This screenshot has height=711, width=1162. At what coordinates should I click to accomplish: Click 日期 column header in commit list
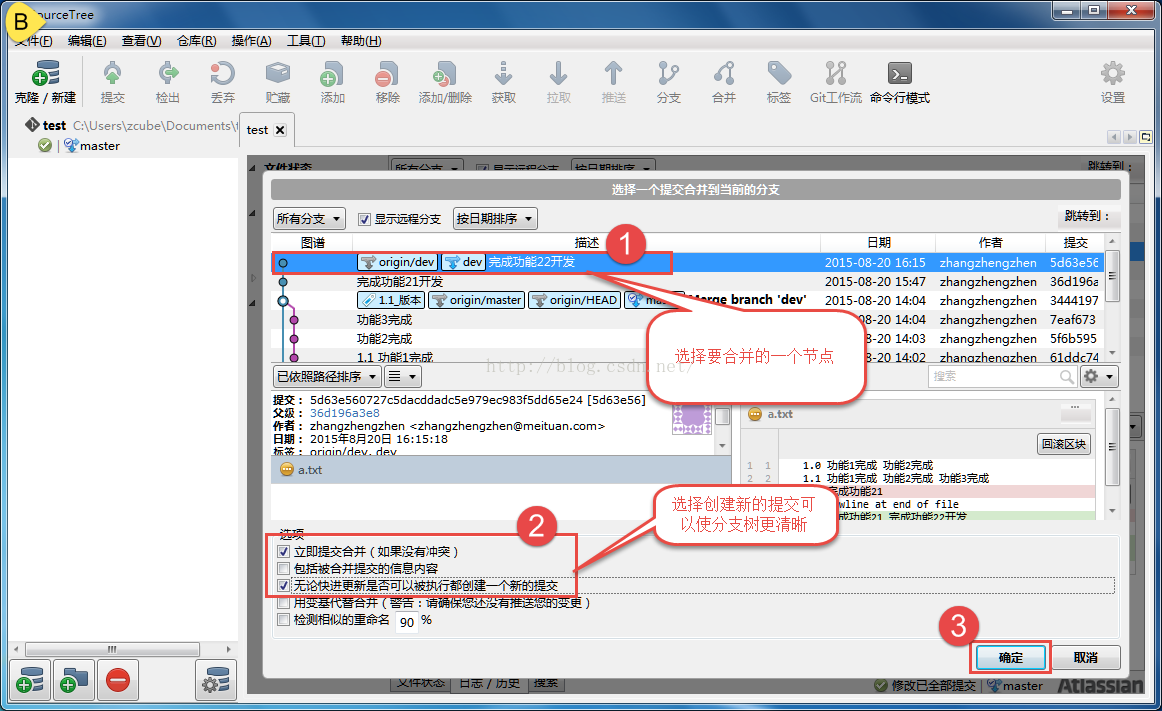(878, 242)
